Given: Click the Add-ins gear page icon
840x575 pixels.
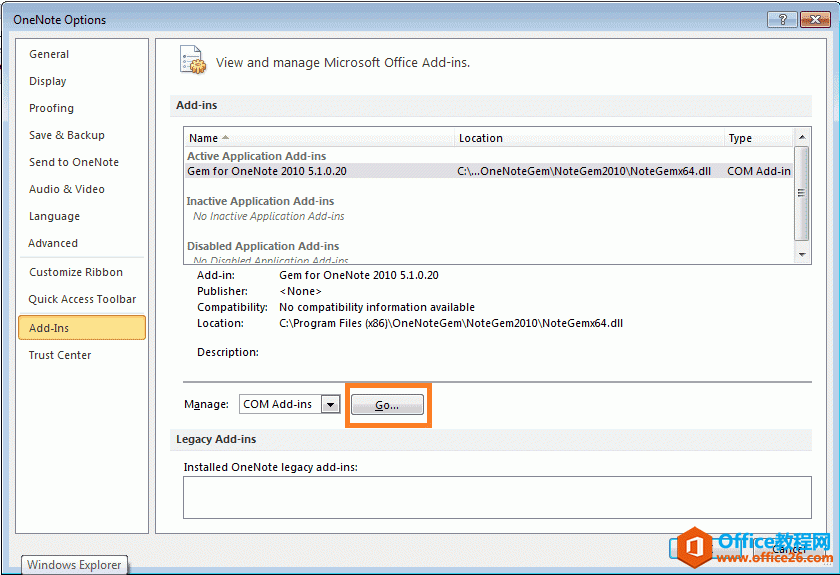Looking at the screenshot, I should (x=193, y=60).
